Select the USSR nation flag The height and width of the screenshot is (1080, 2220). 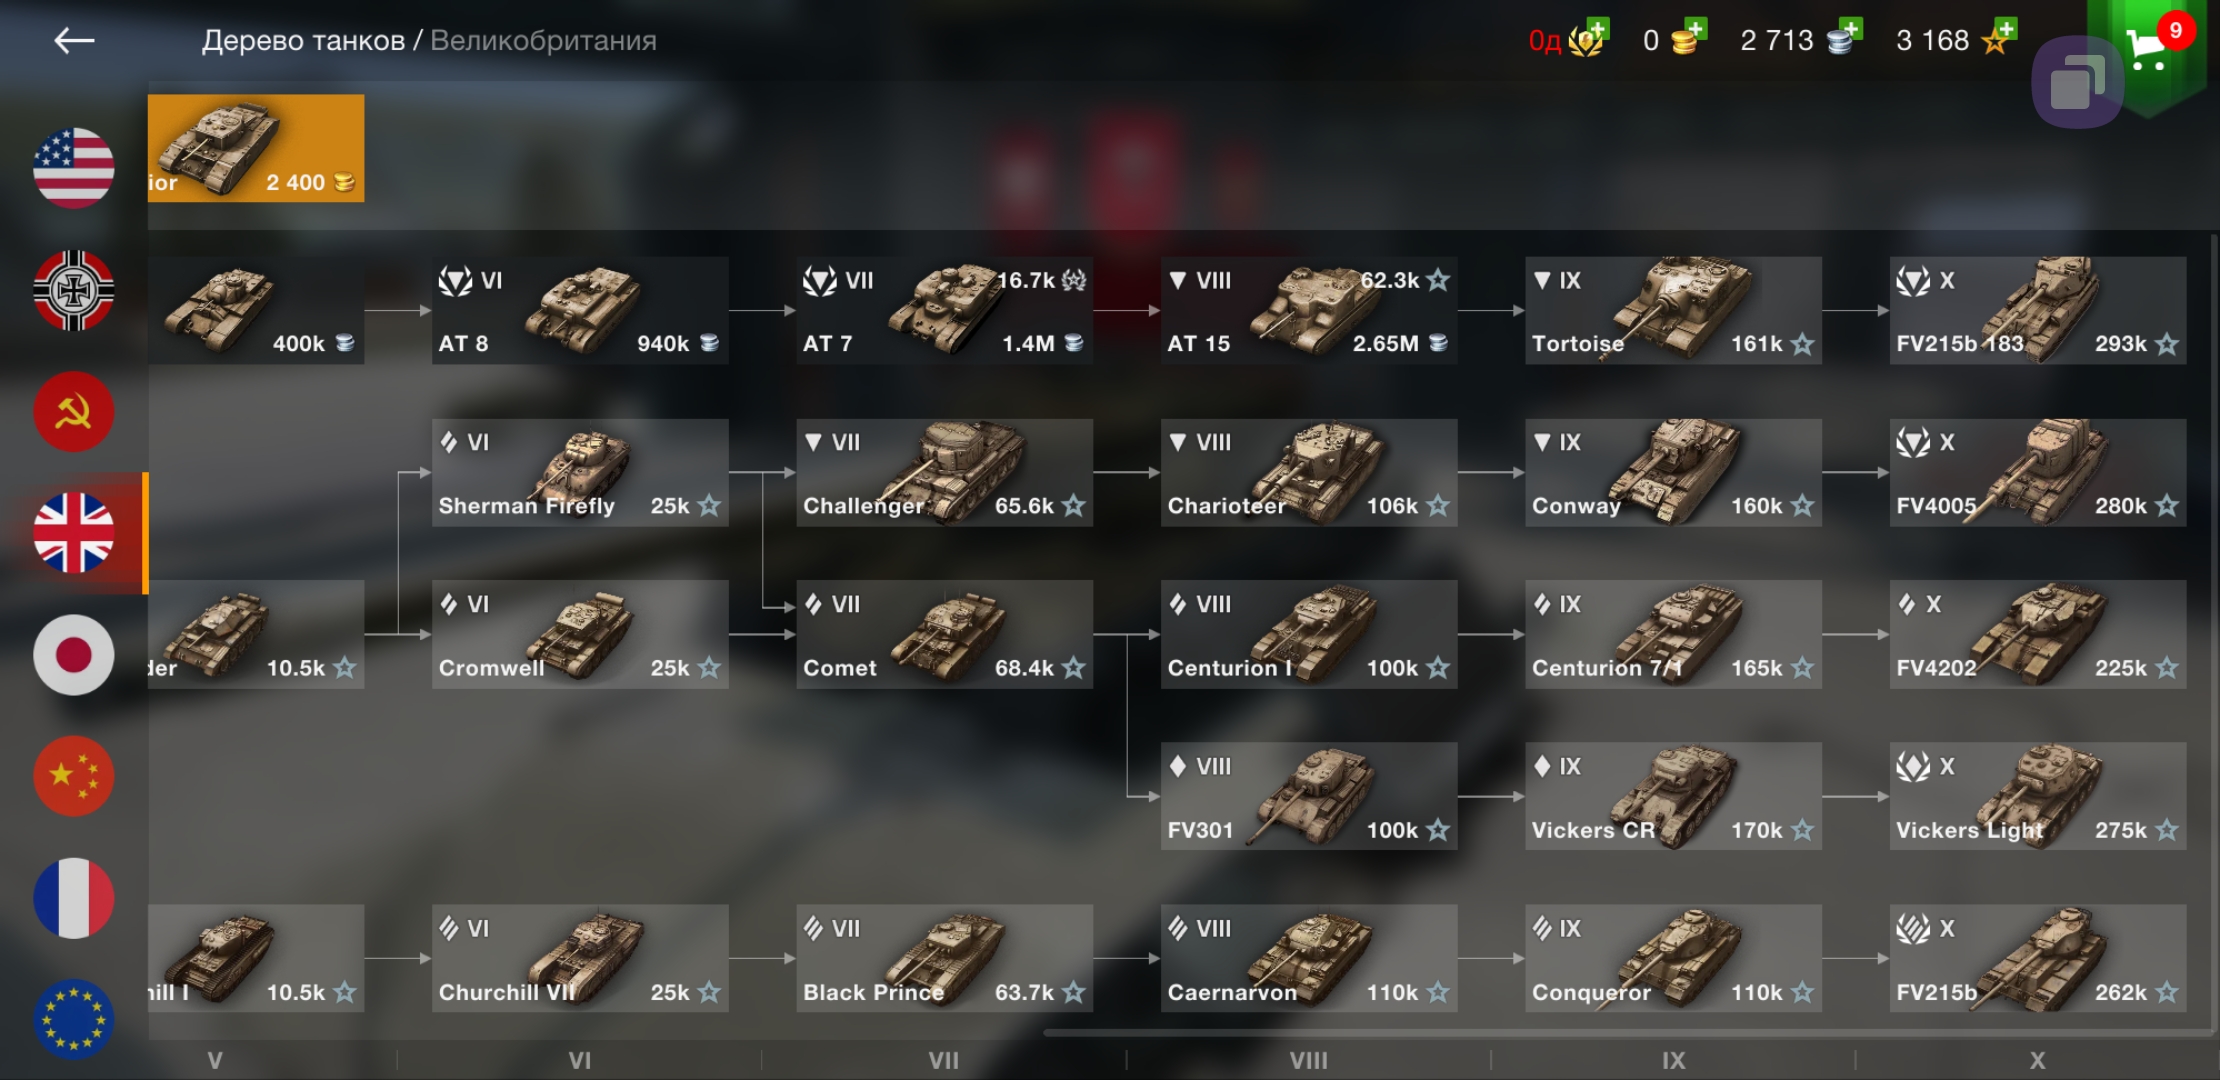(x=74, y=412)
